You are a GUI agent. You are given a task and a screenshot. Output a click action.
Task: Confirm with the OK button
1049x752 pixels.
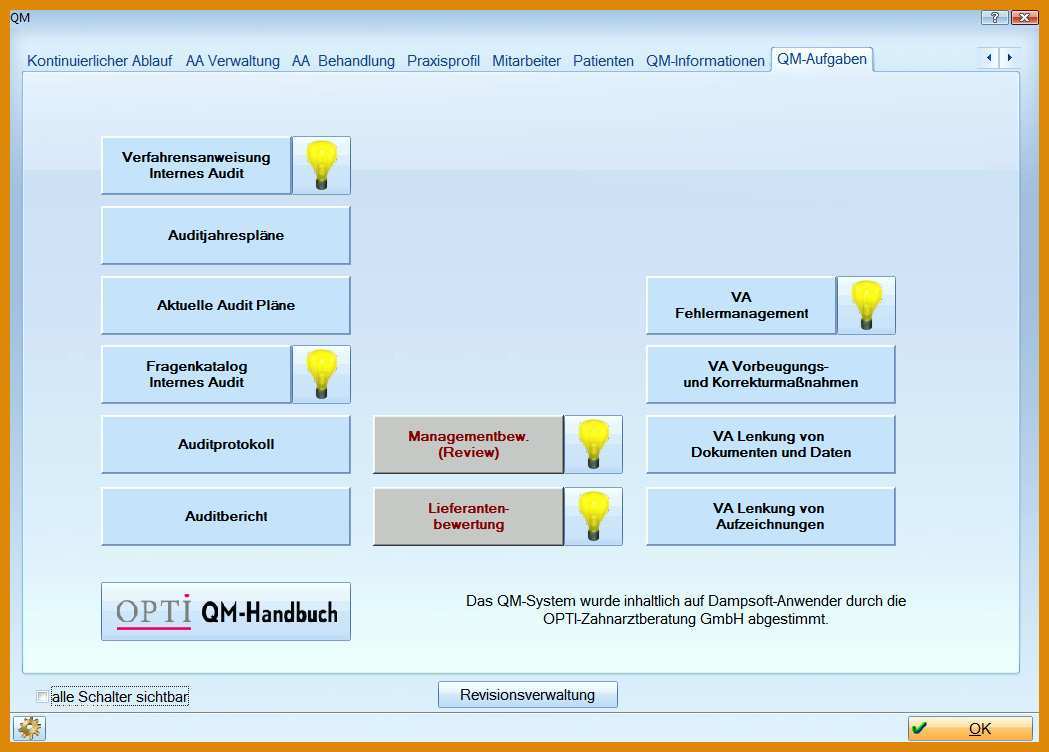(x=970, y=729)
